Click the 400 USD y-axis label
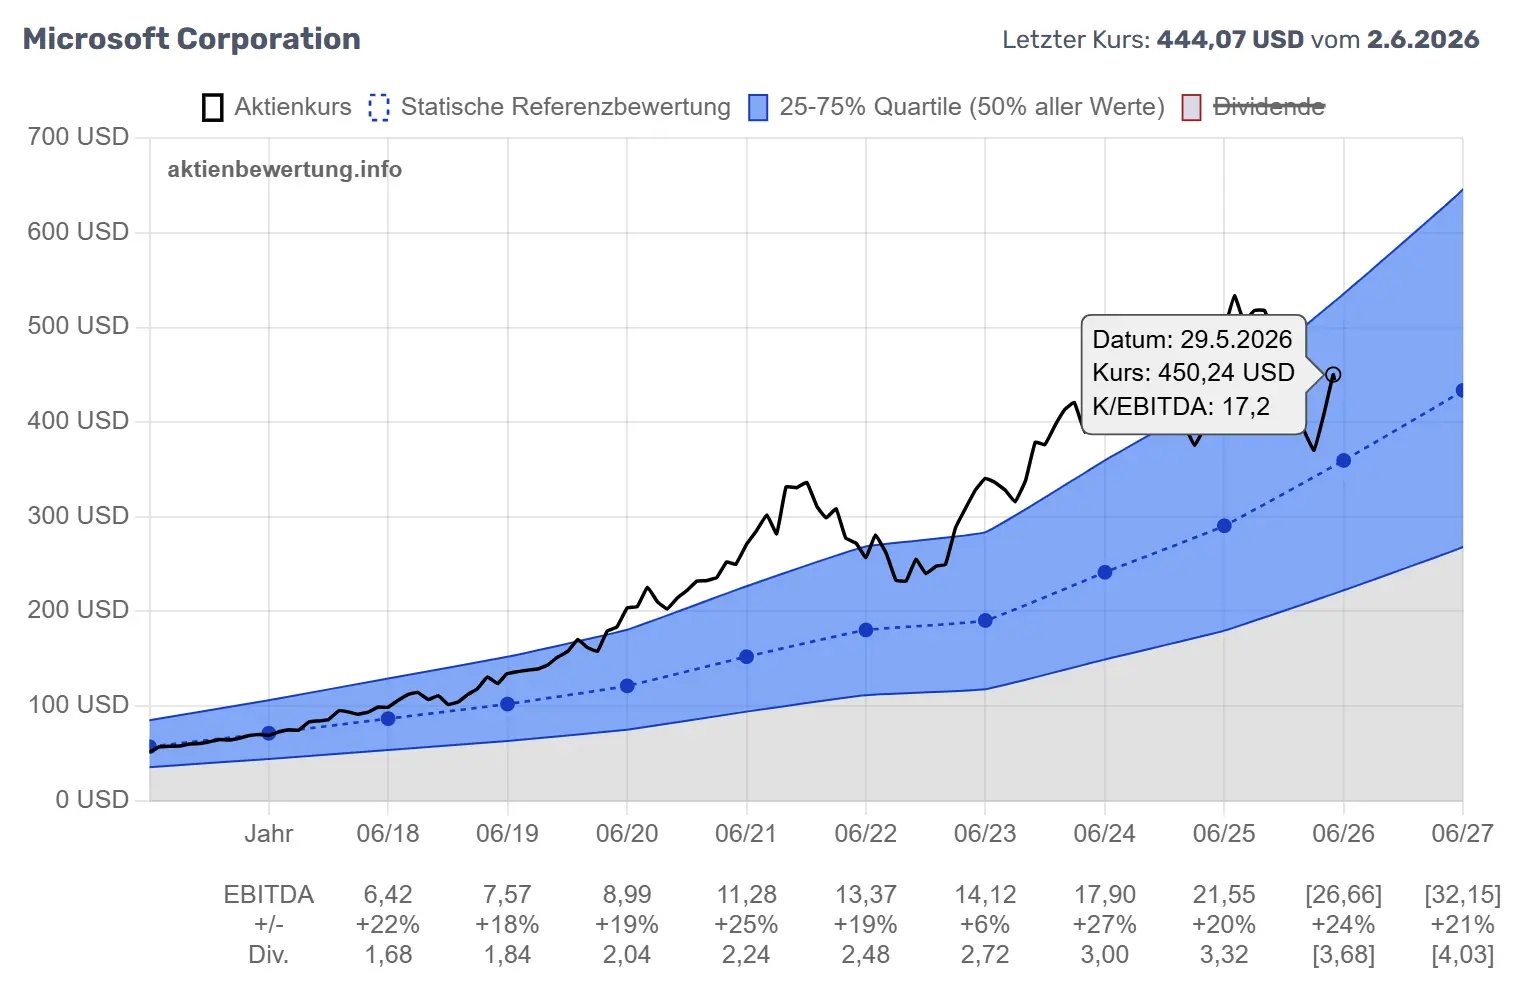This screenshot has height=993, width=1536. point(78,421)
